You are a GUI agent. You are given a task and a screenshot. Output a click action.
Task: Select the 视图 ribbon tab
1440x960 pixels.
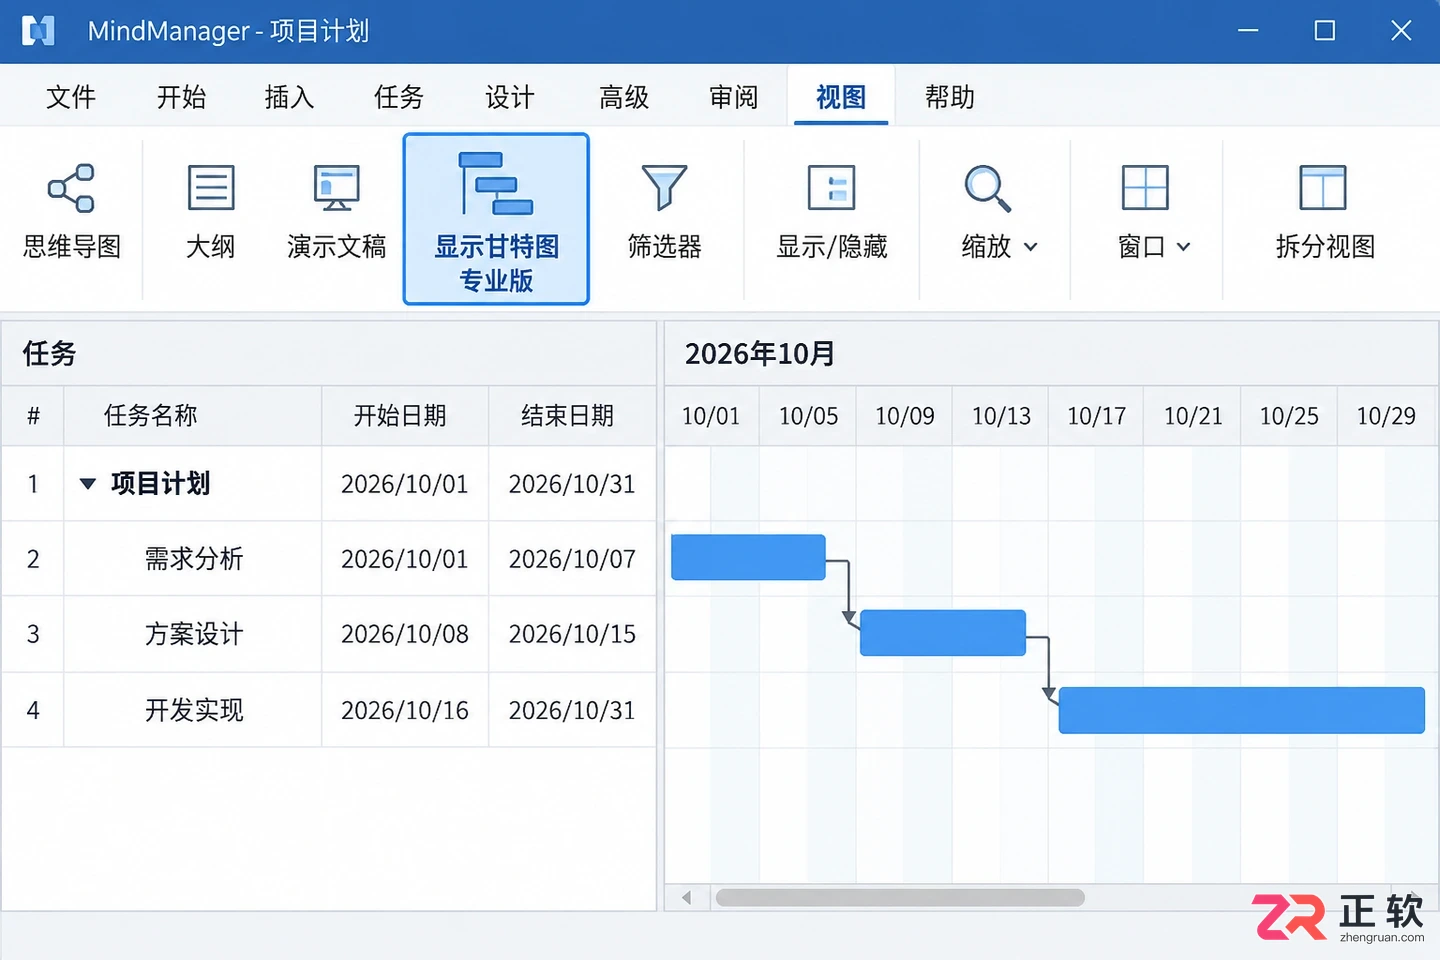pyautogui.click(x=841, y=97)
